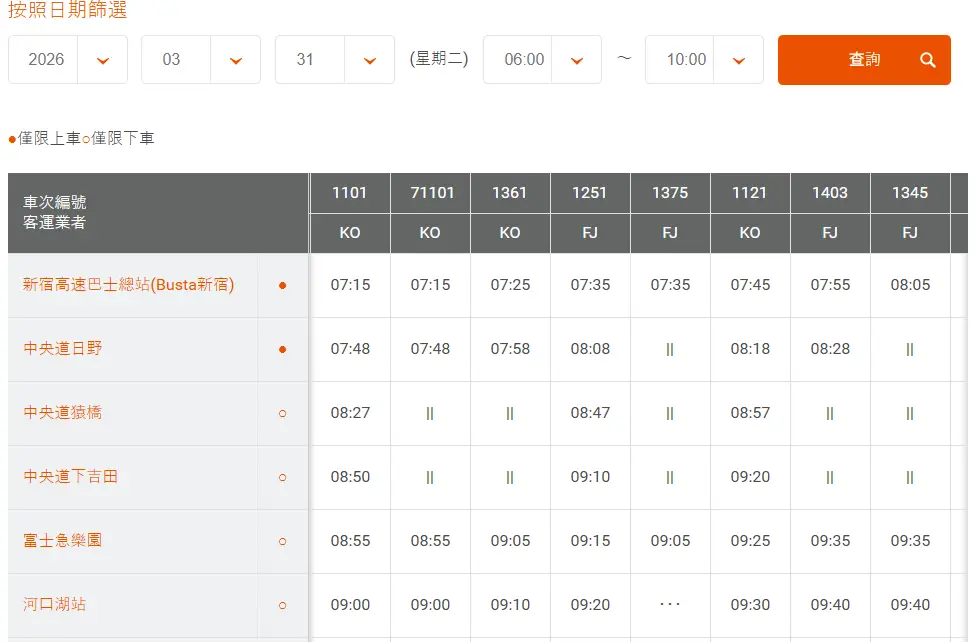The width and height of the screenshot is (975, 642).
Task: Open the 富士急樂園 stop link
Action: click(63, 541)
